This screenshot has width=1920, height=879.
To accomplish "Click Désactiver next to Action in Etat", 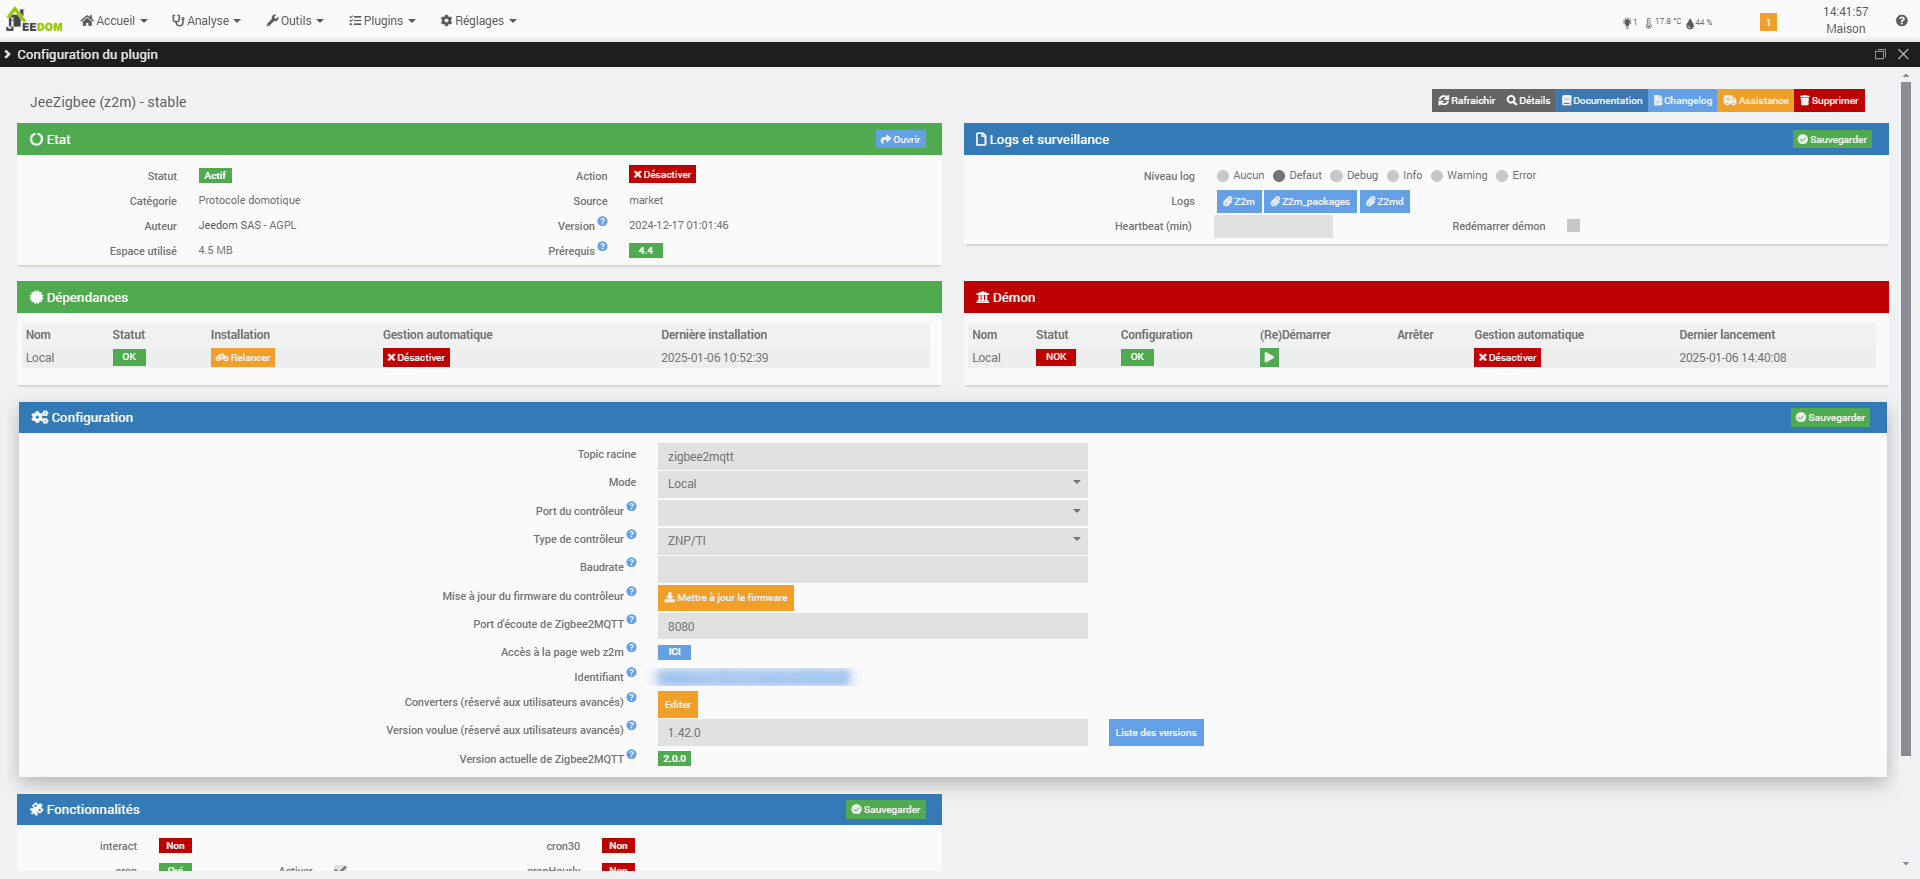I will (x=662, y=175).
